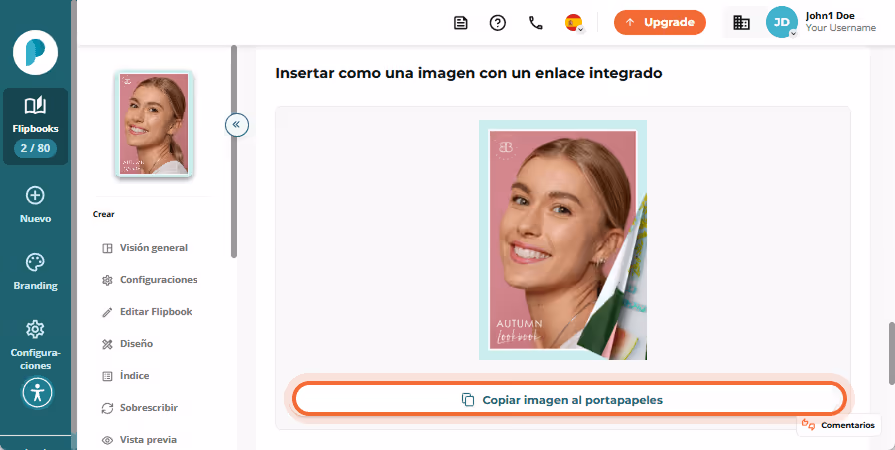
Task: Open Branding palette icon
Action: click(35, 263)
